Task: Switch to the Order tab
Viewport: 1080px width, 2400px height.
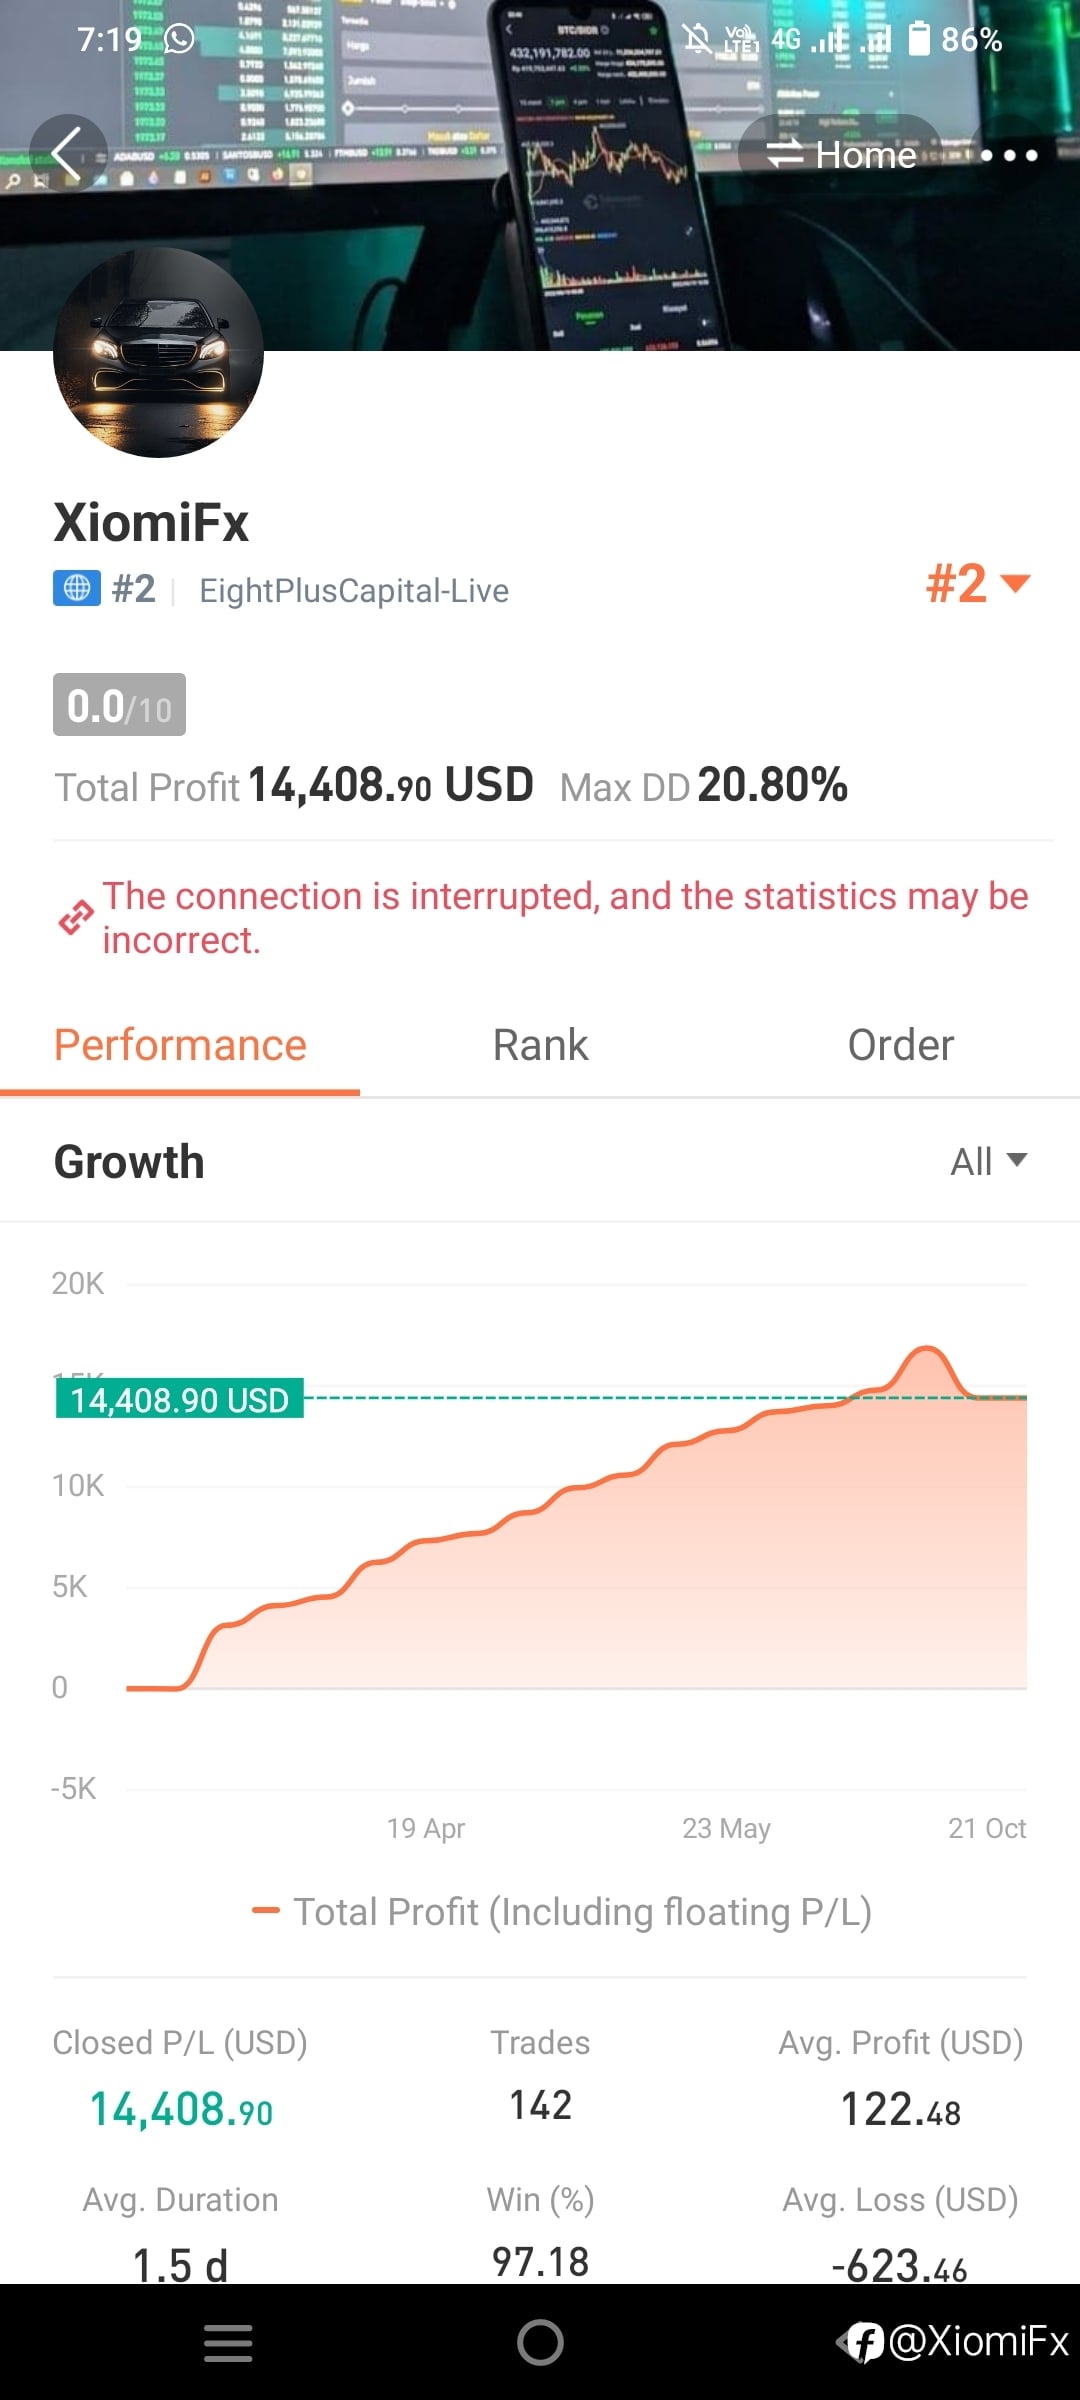Action: 900,1045
